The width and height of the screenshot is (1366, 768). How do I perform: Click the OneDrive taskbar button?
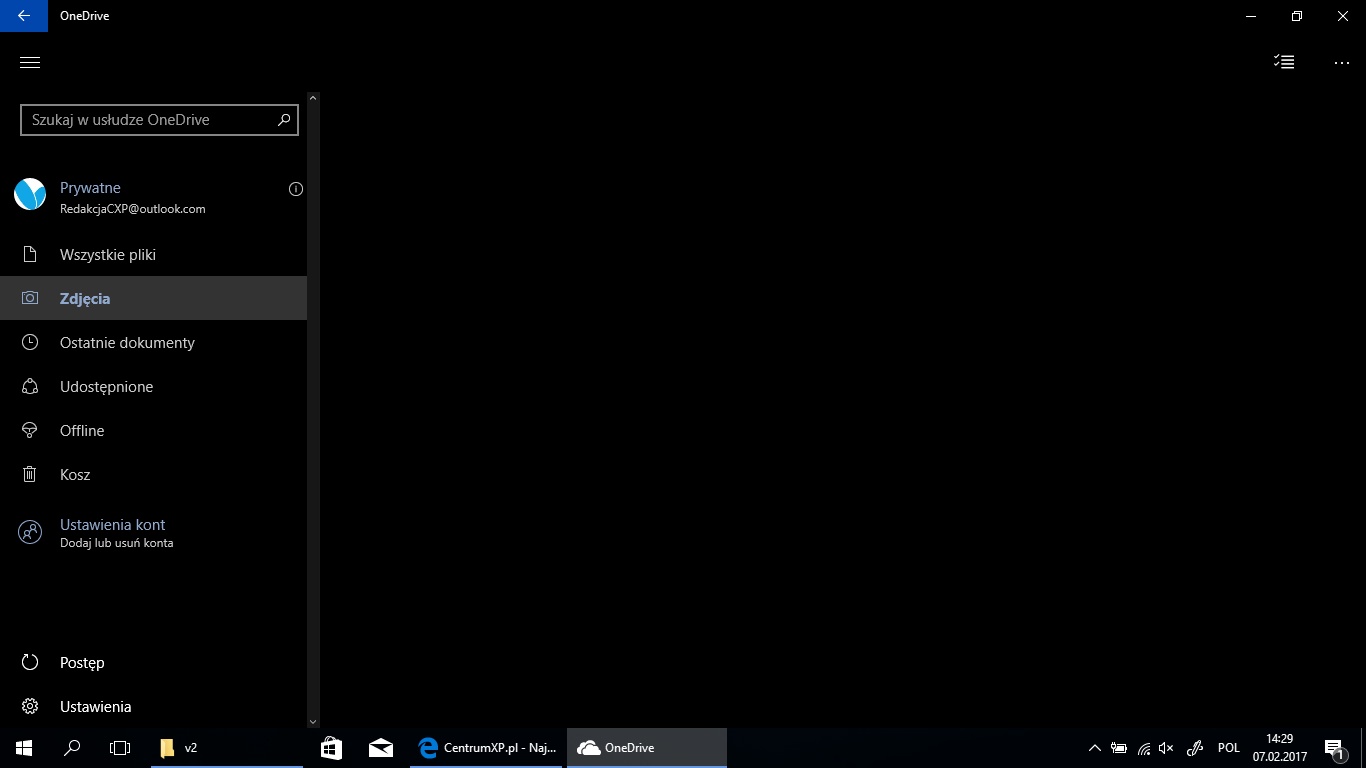coord(647,748)
